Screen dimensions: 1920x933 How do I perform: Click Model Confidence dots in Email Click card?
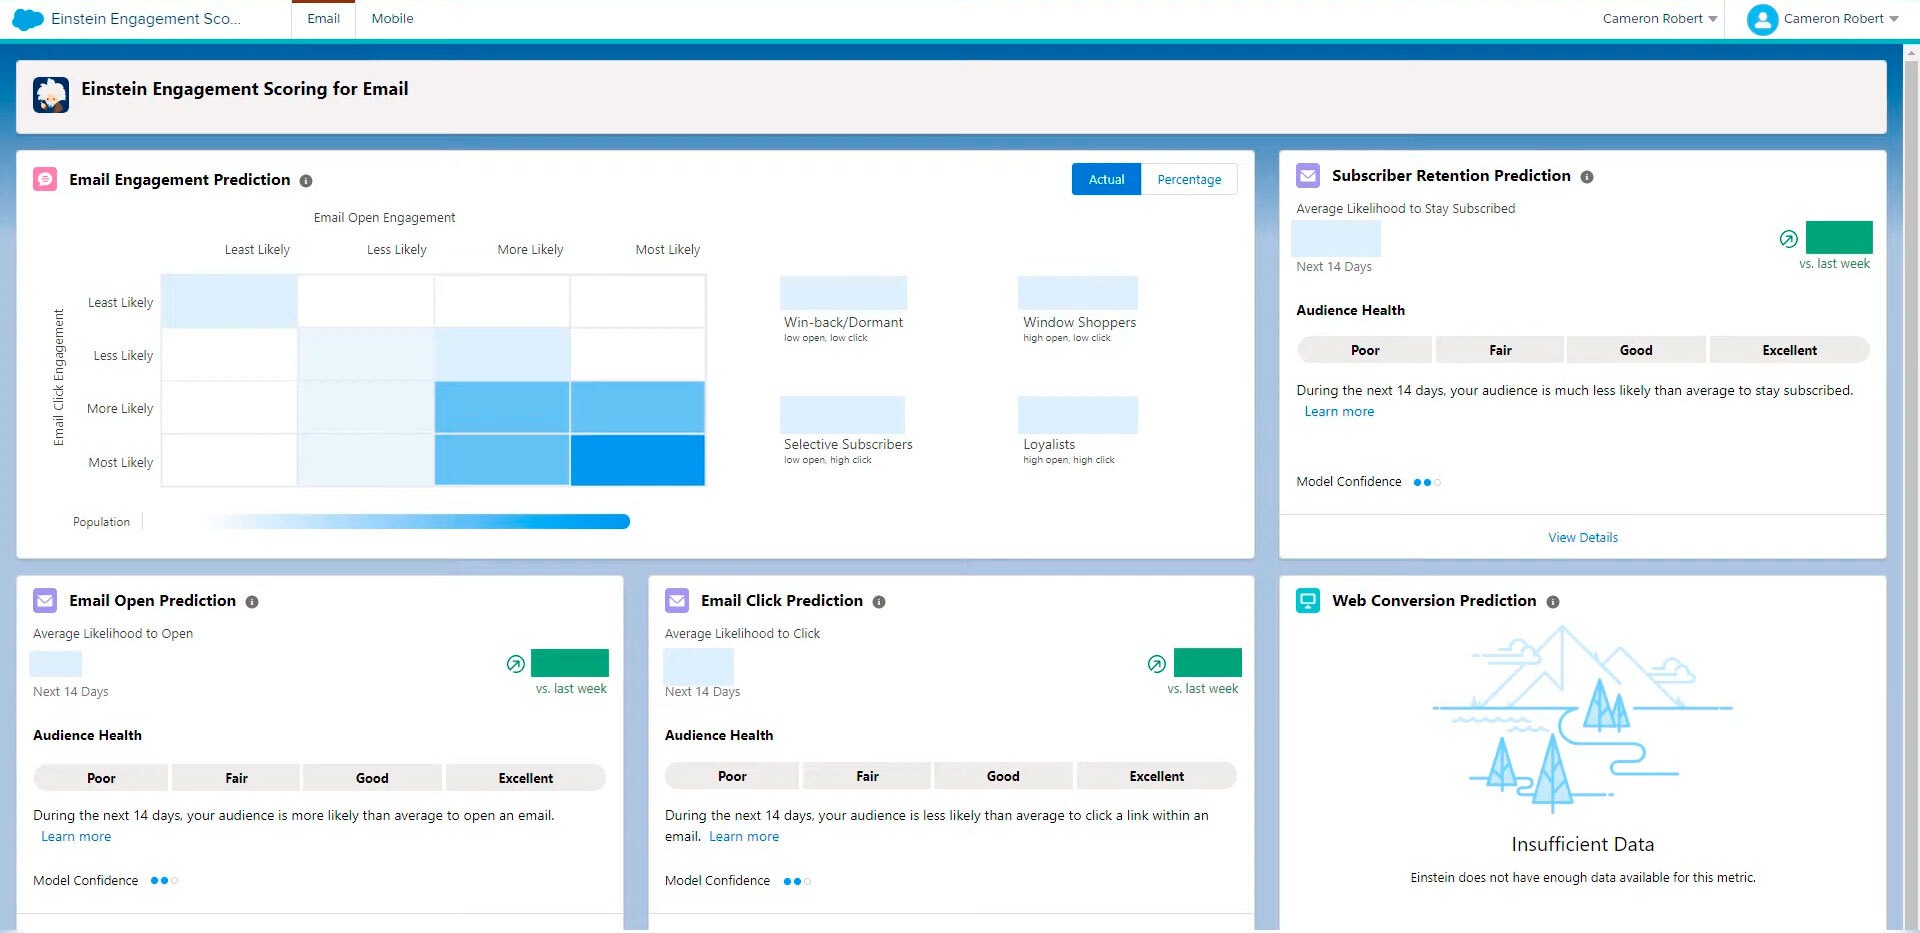tap(797, 882)
